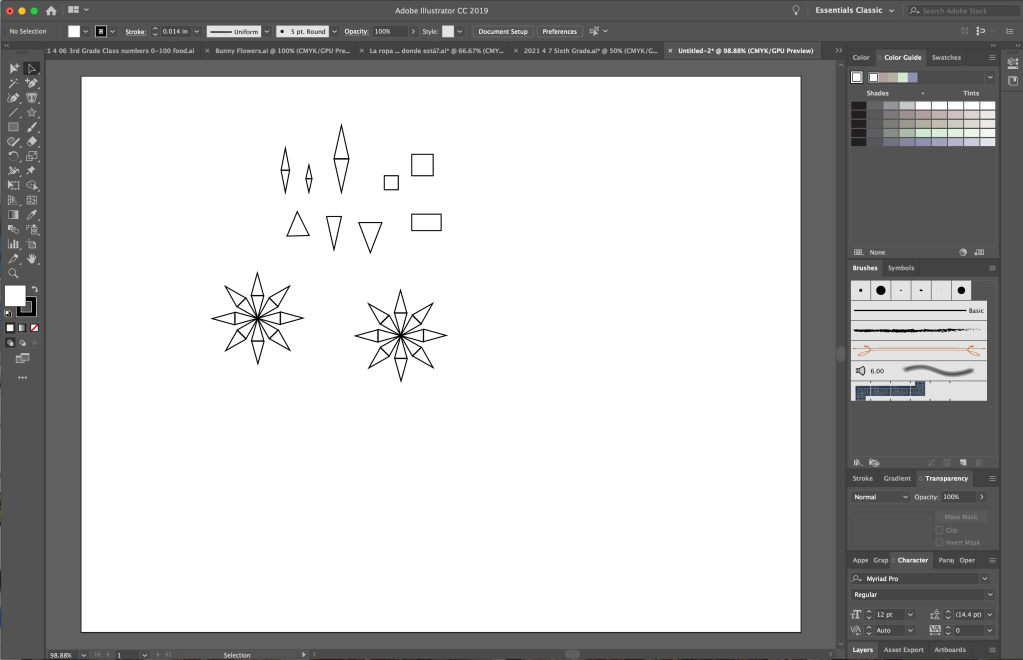Check the Clip checkbox
Image resolution: width=1023 pixels, height=660 pixels.
click(x=940, y=530)
